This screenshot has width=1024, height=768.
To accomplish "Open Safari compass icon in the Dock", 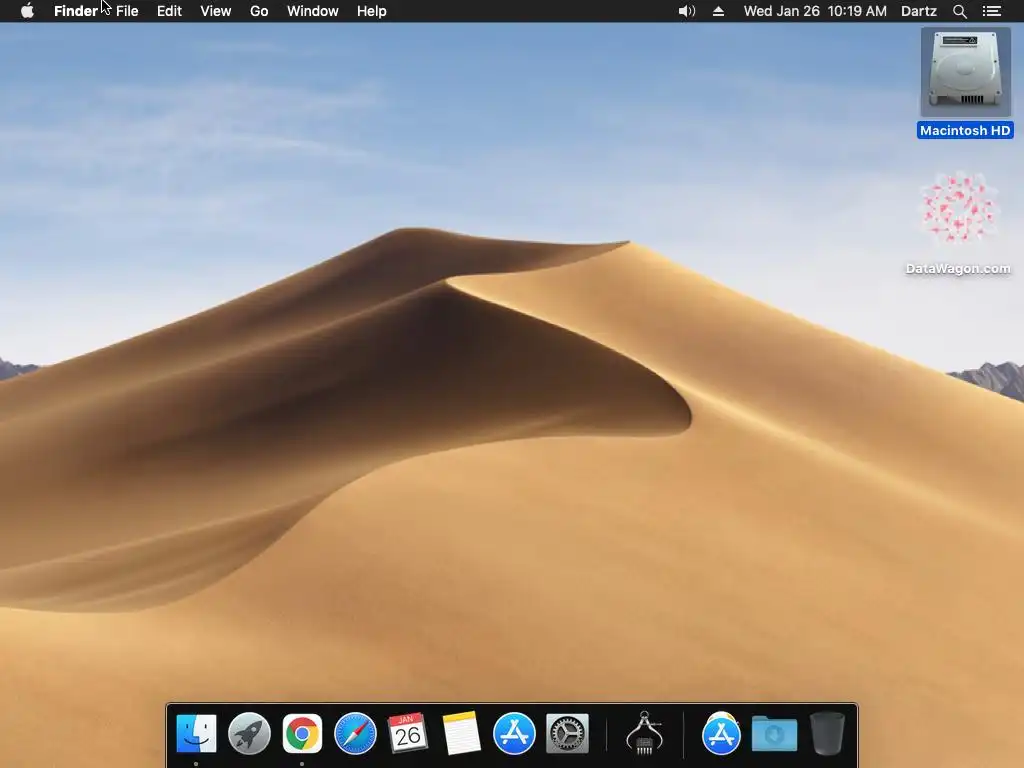I will 355,733.
